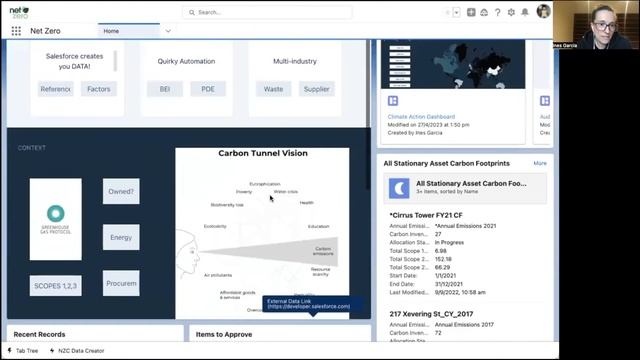The image size is (640, 360).
Task: Open the Global Actions plus icon
Action: pos(471,12)
